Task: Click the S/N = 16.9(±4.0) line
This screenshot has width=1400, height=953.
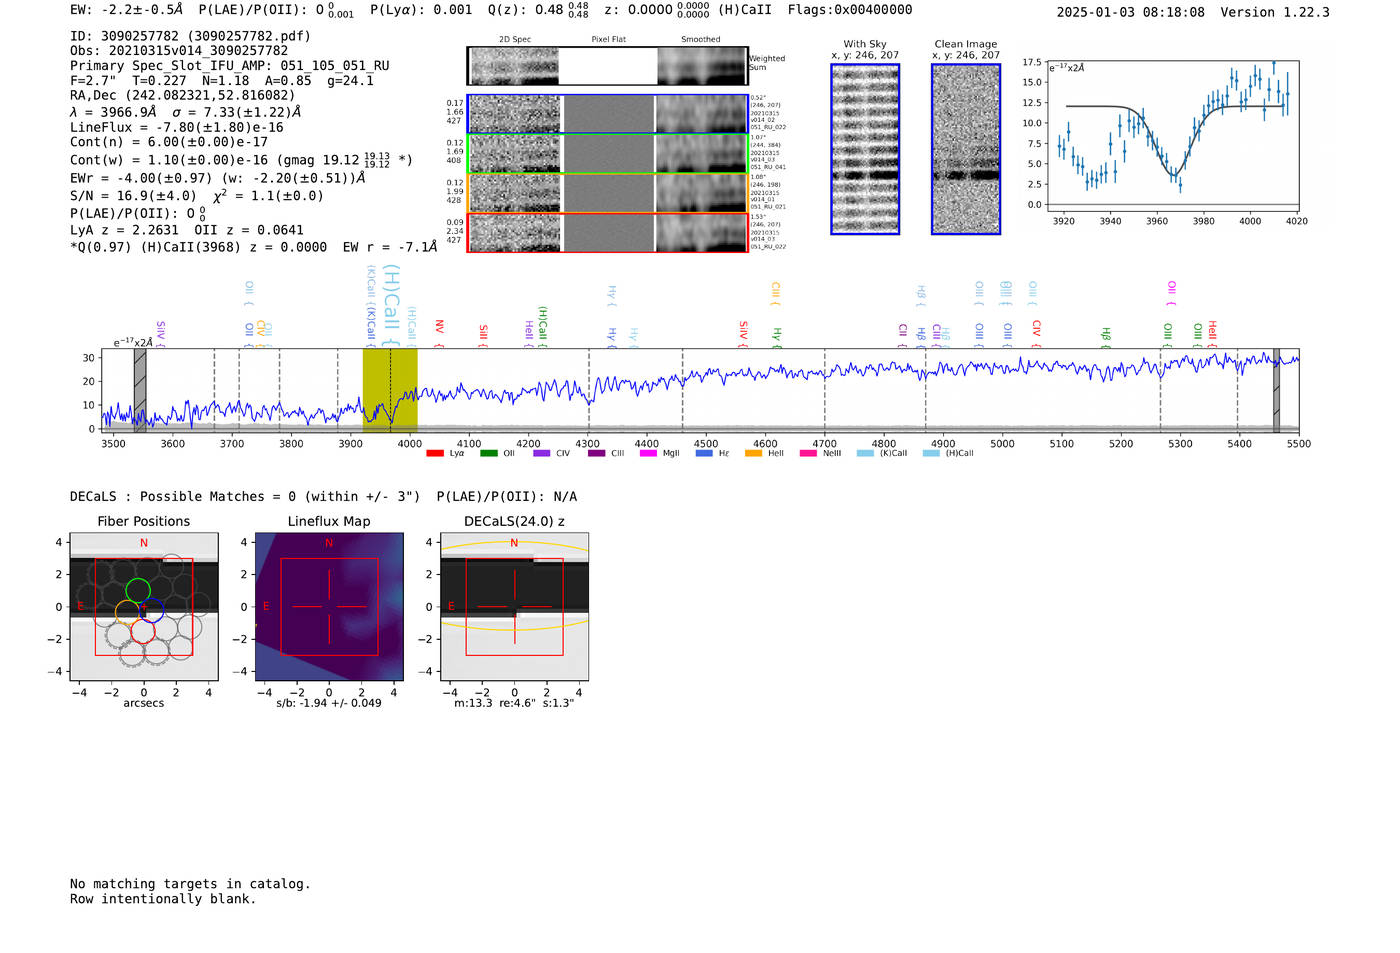Action: 197,196
